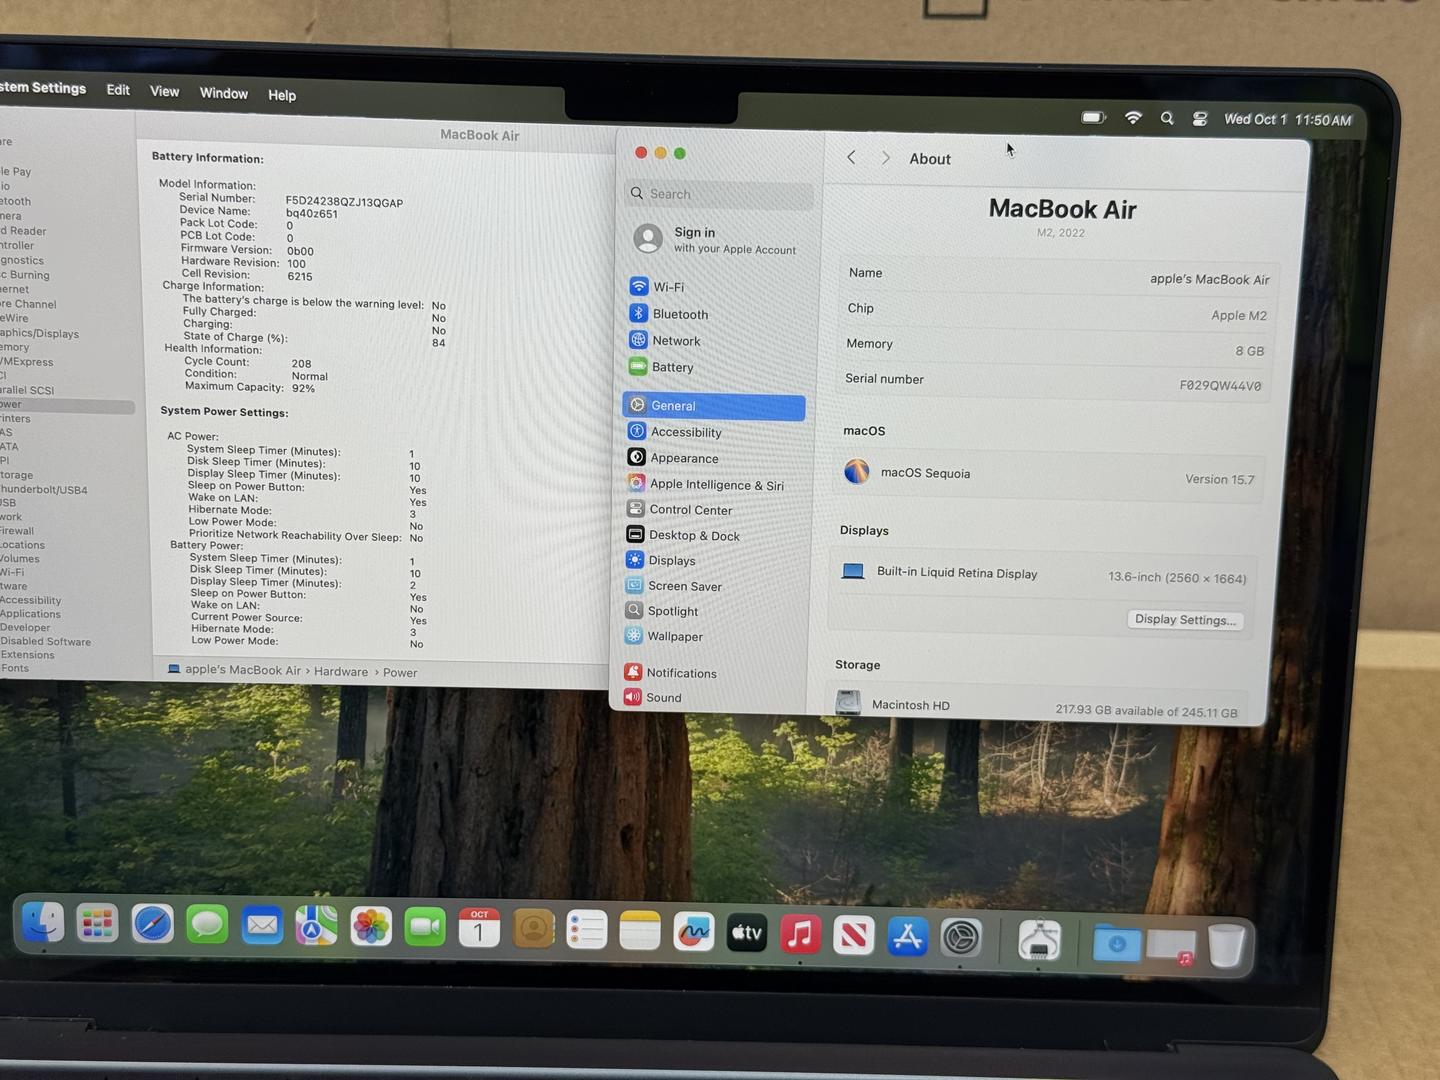Screen dimensions: 1440x1080
Task: Launch Safari from the Dock
Action: click(x=153, y=925)
